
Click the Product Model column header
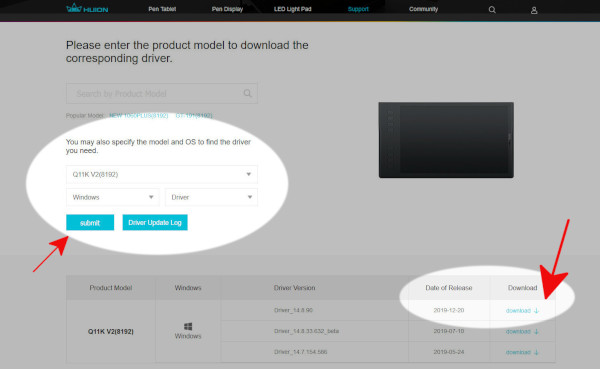(111, 287)
